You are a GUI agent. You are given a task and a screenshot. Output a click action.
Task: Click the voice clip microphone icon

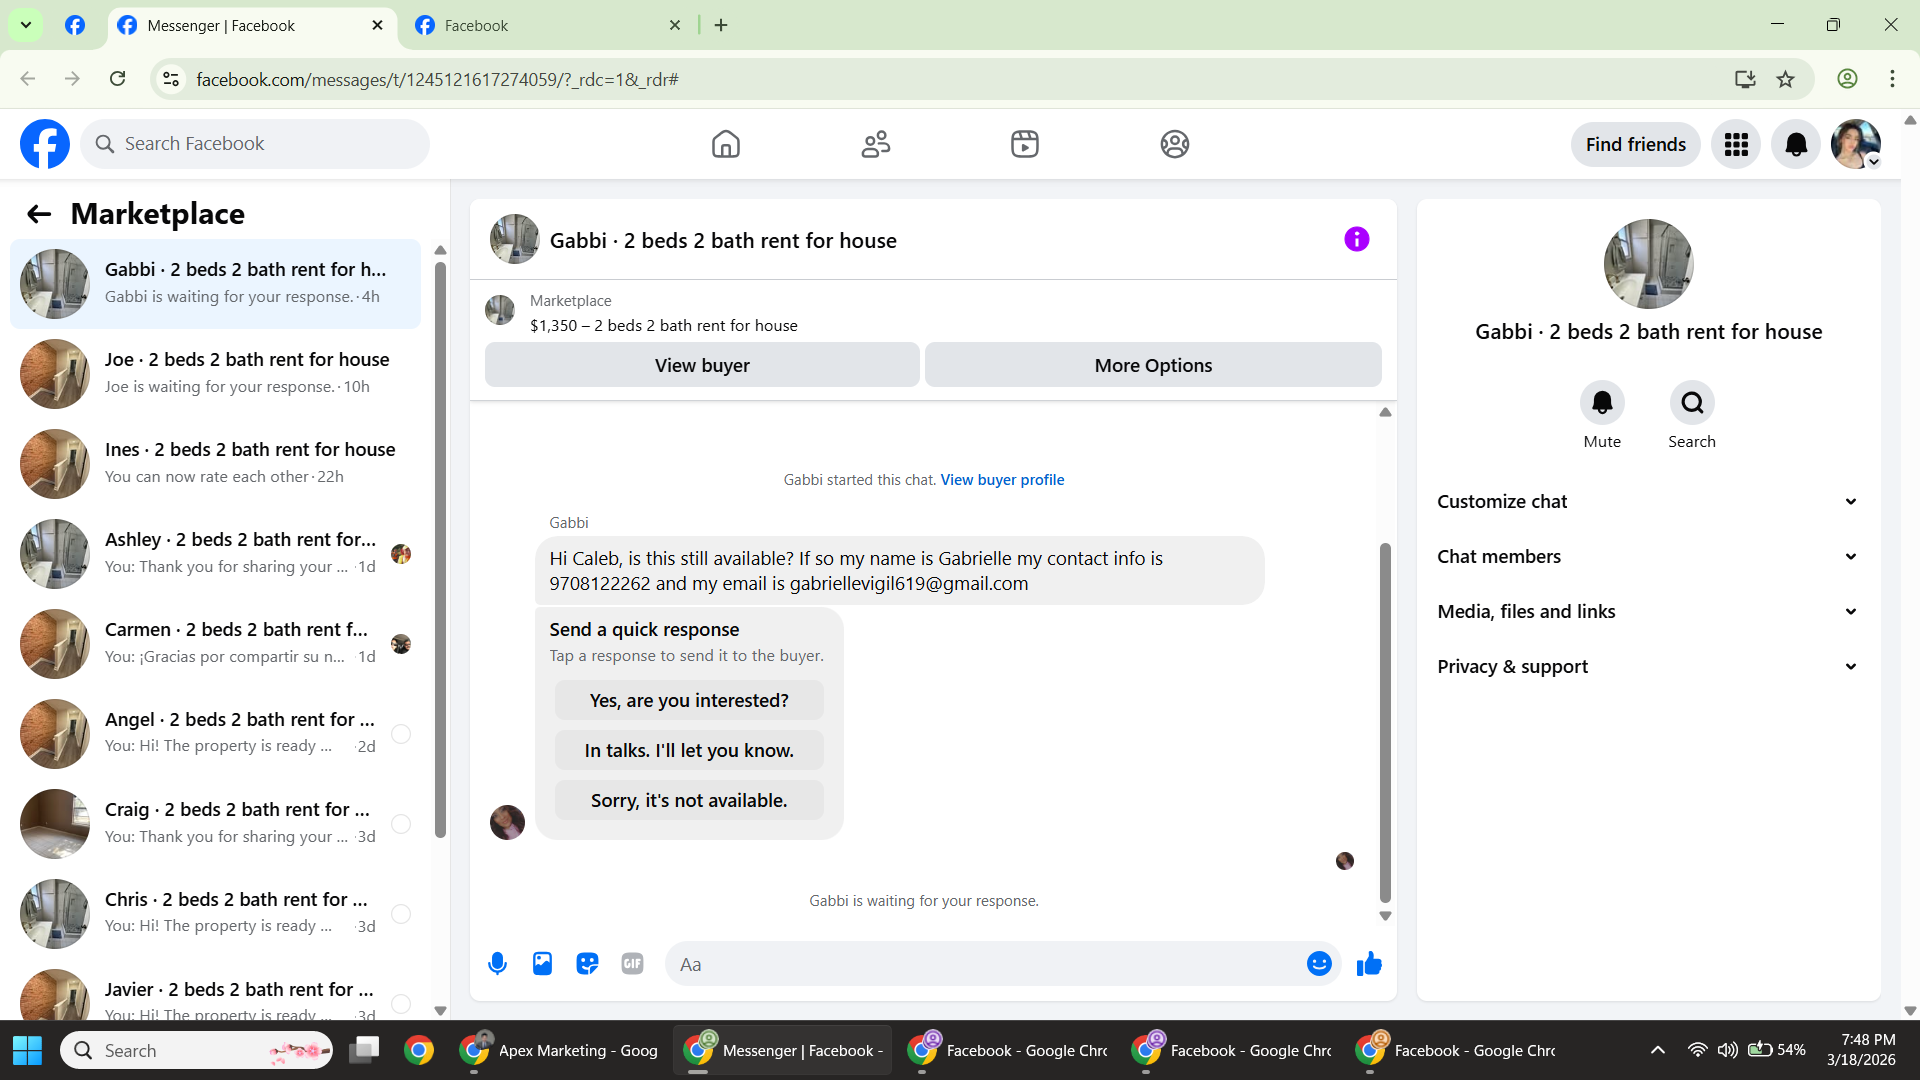pos(497,964)
